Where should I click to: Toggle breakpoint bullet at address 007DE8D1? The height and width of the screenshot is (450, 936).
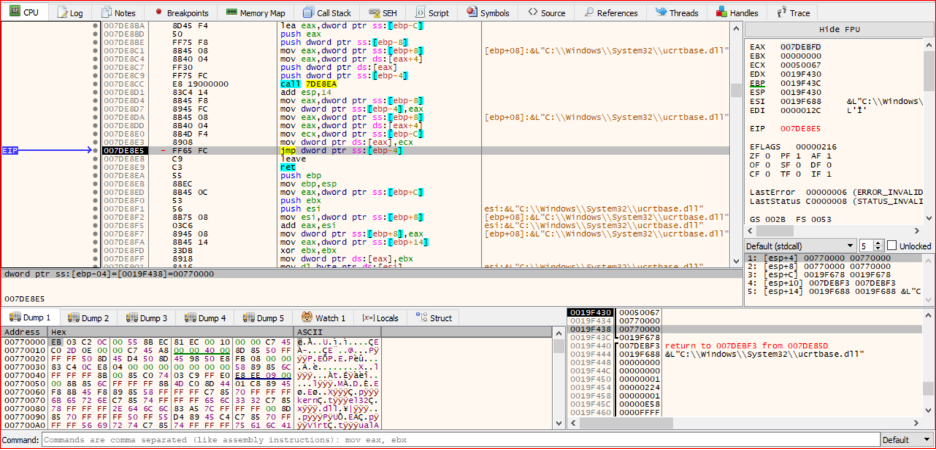coord(95,93)
